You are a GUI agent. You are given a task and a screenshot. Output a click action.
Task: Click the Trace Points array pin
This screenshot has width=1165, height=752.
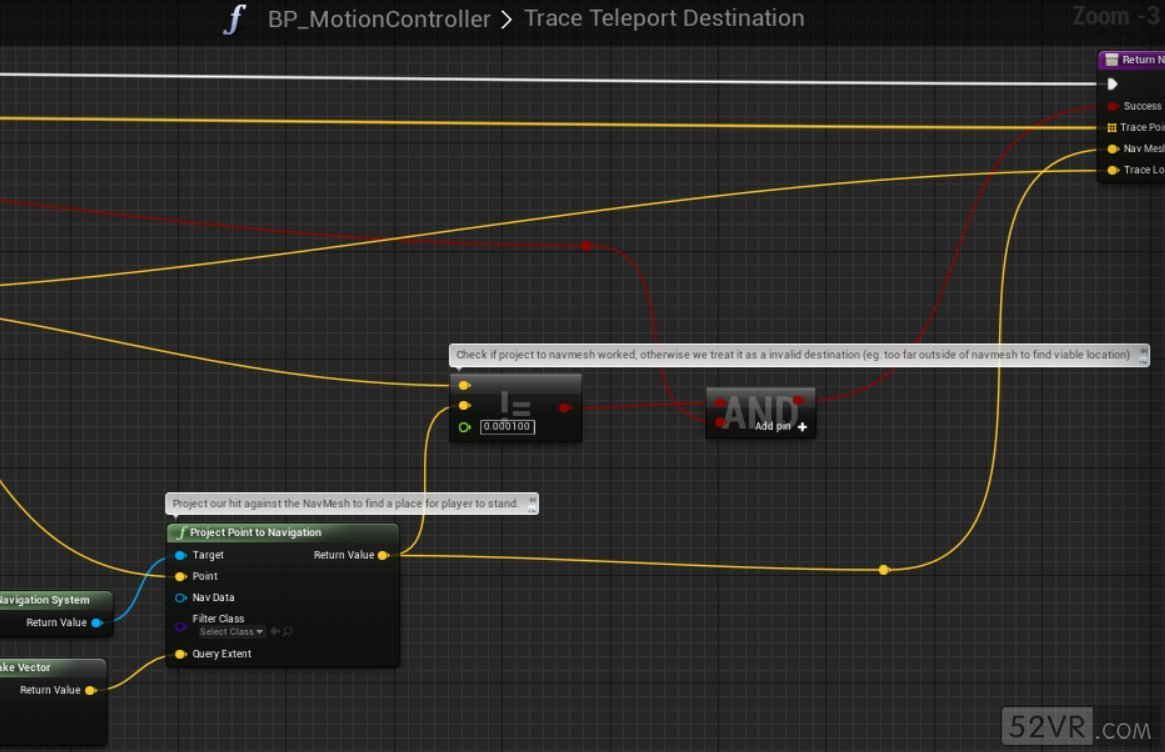tap(1112, 128)
